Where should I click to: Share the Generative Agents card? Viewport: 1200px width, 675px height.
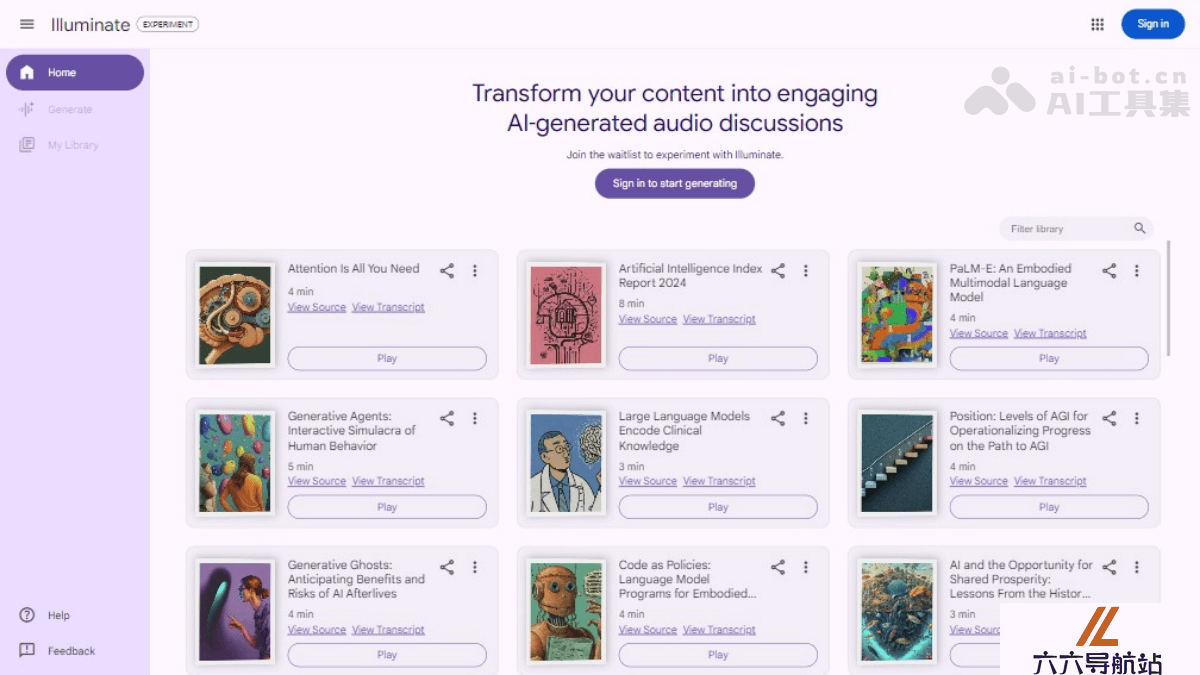pos(447,418)
